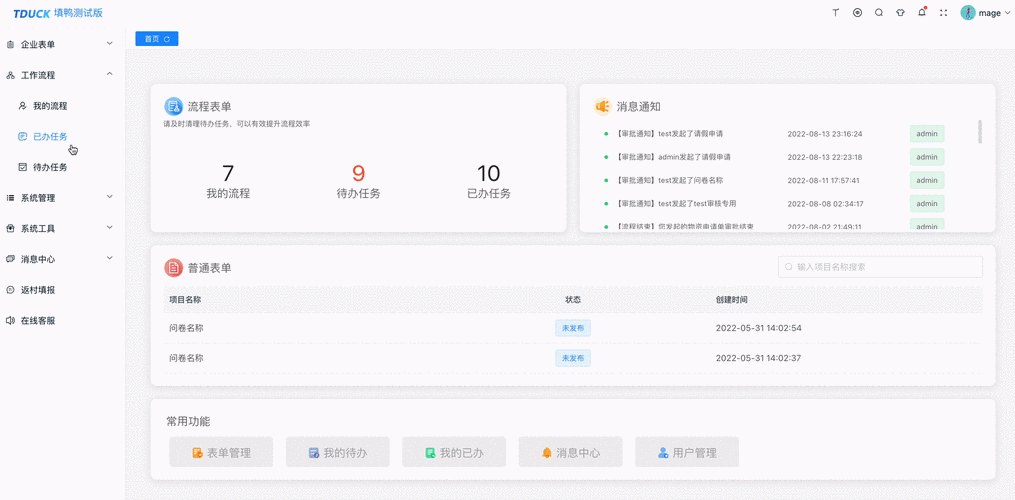This screenshot has height=500, width=1015.
Task: Open 我的已办 shortcut button
Action: click(x=454, y=452)
